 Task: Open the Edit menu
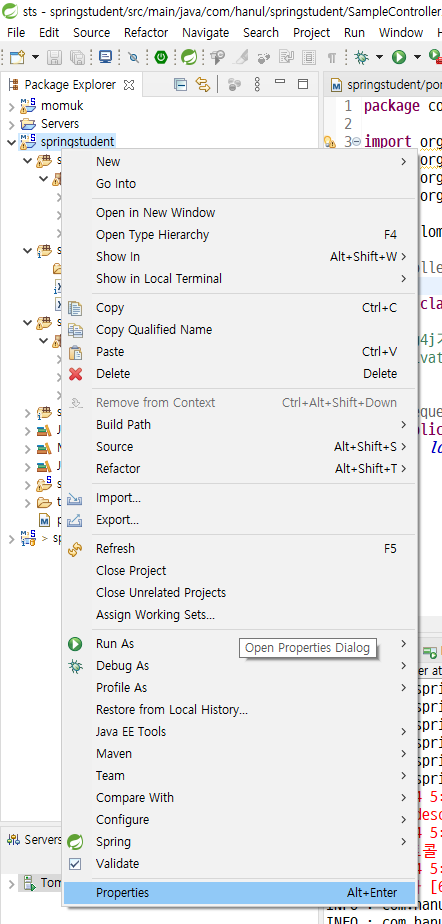[49, 32]
